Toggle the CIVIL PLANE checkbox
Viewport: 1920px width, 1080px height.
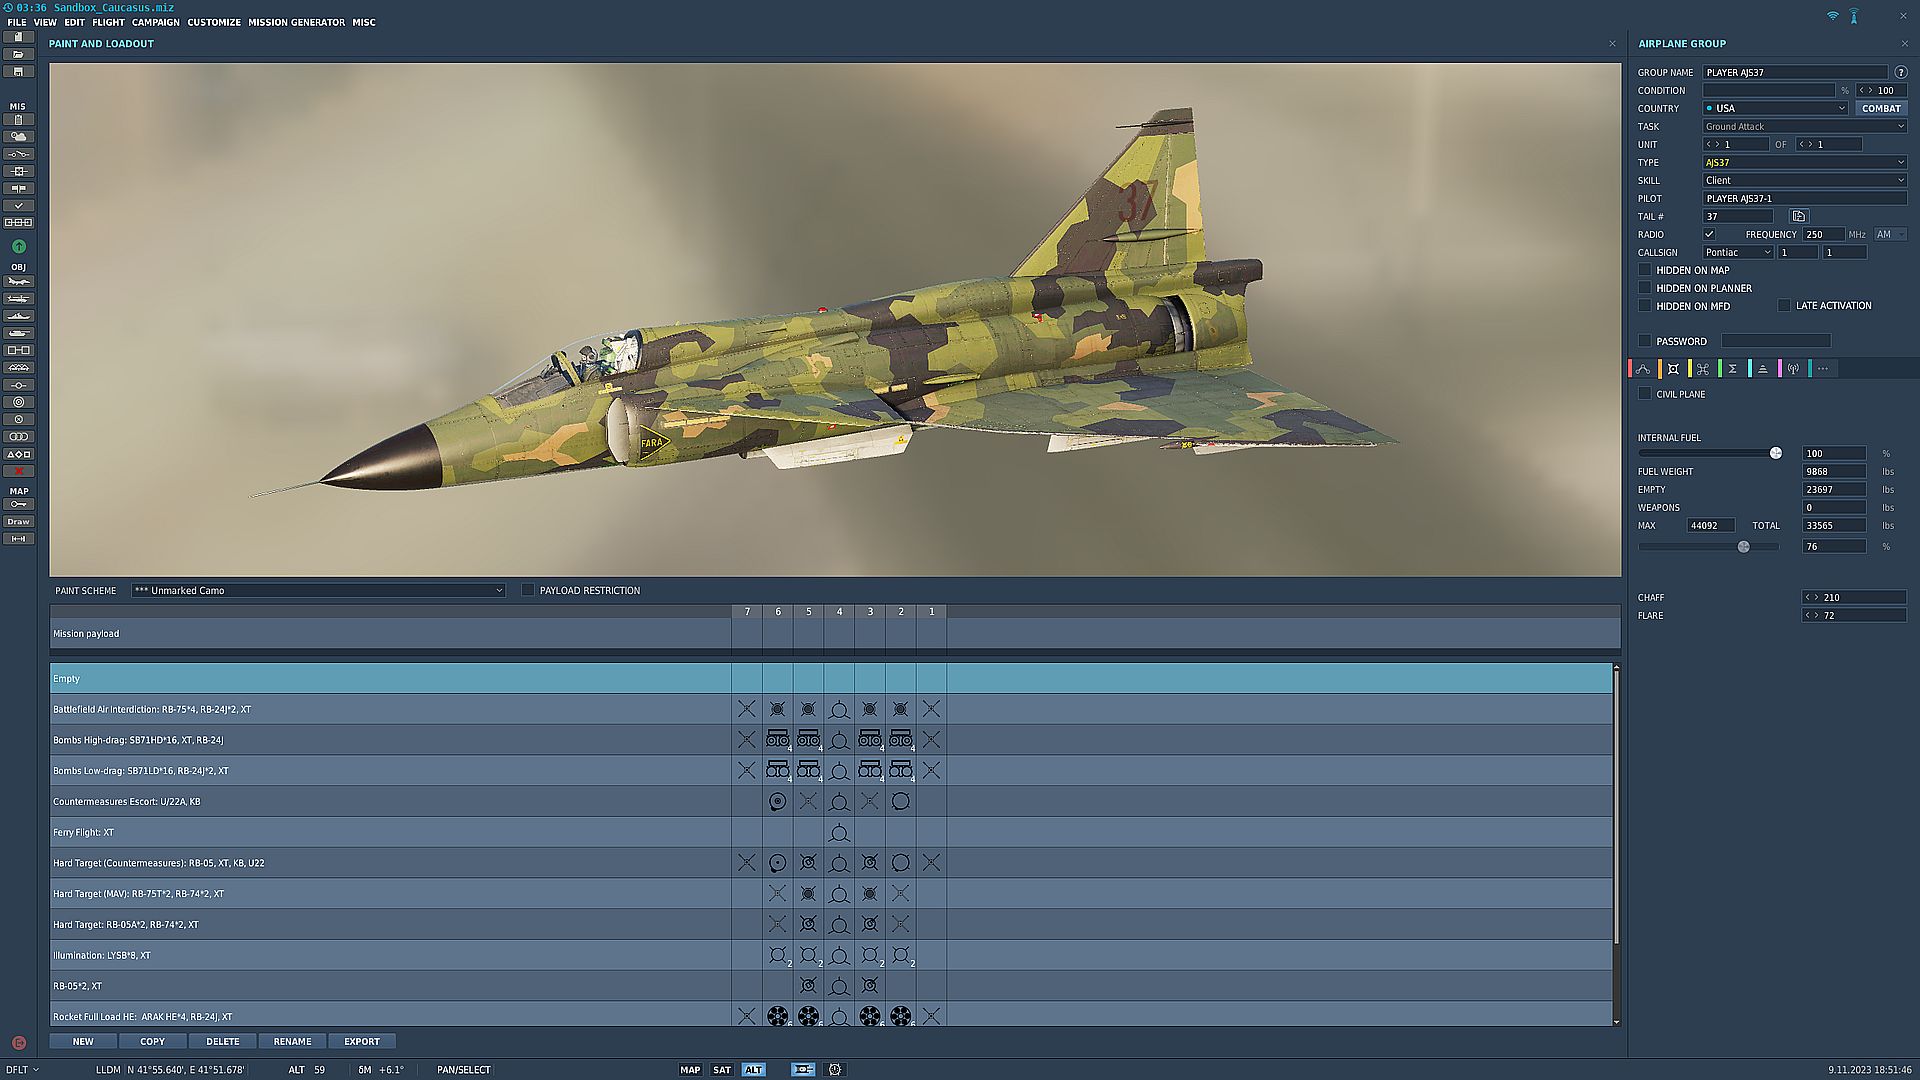pyautogui.click(x=1645, y=393)
